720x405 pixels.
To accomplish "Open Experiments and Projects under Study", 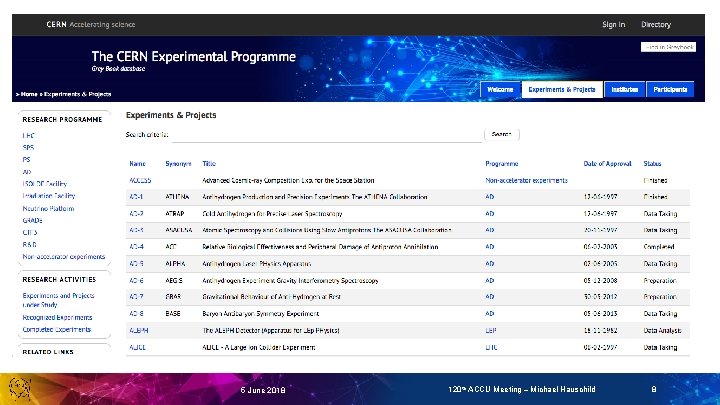I will [x=58, y=300].
